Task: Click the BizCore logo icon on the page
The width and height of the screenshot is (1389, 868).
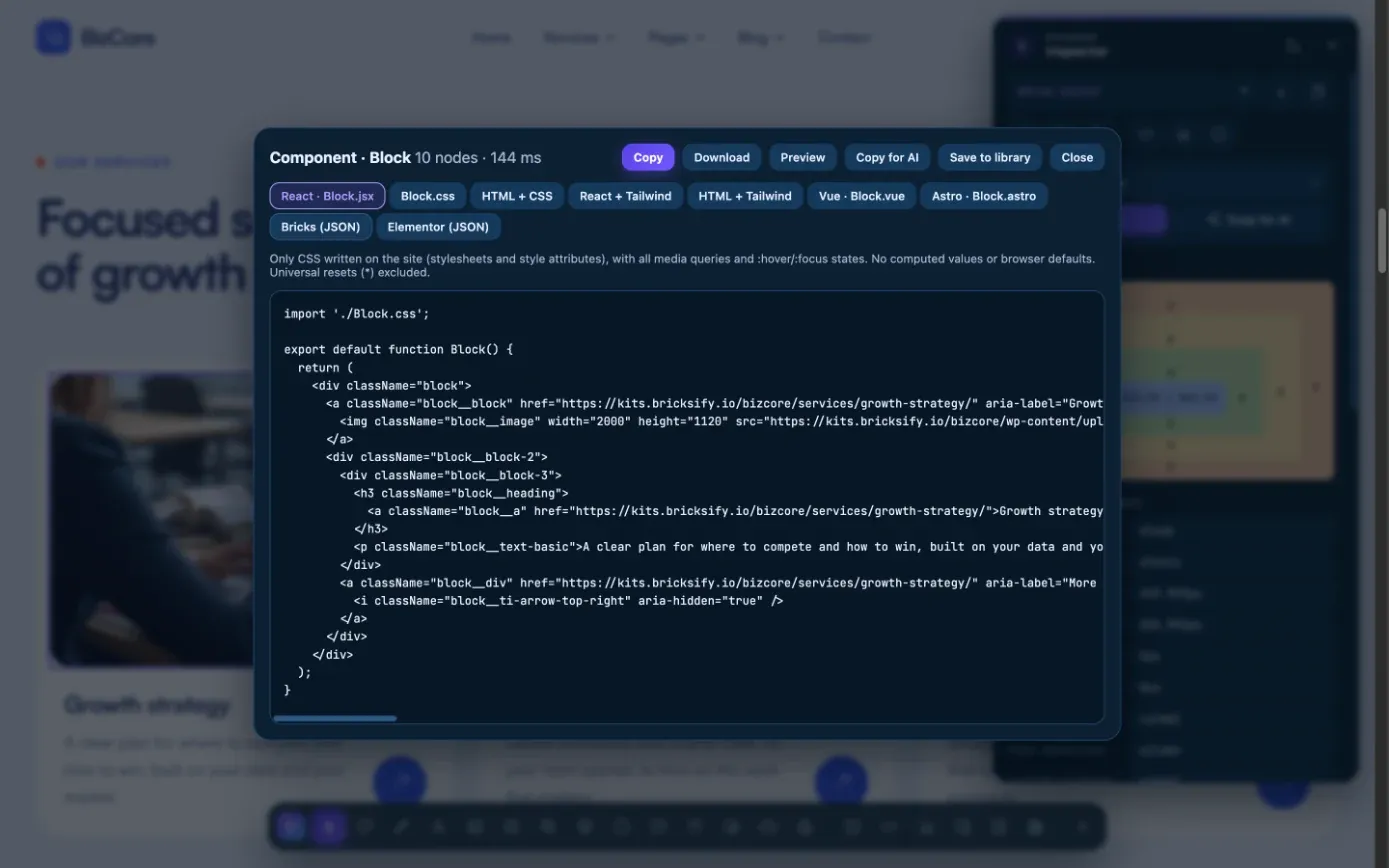Action: [53, 38]
